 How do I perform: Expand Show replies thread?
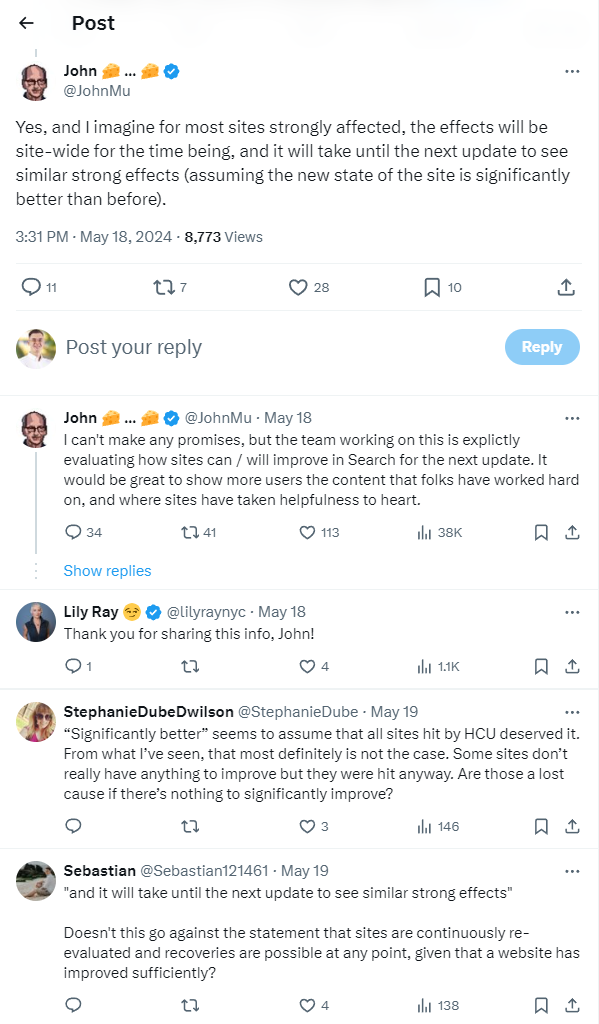pos(107,571)
